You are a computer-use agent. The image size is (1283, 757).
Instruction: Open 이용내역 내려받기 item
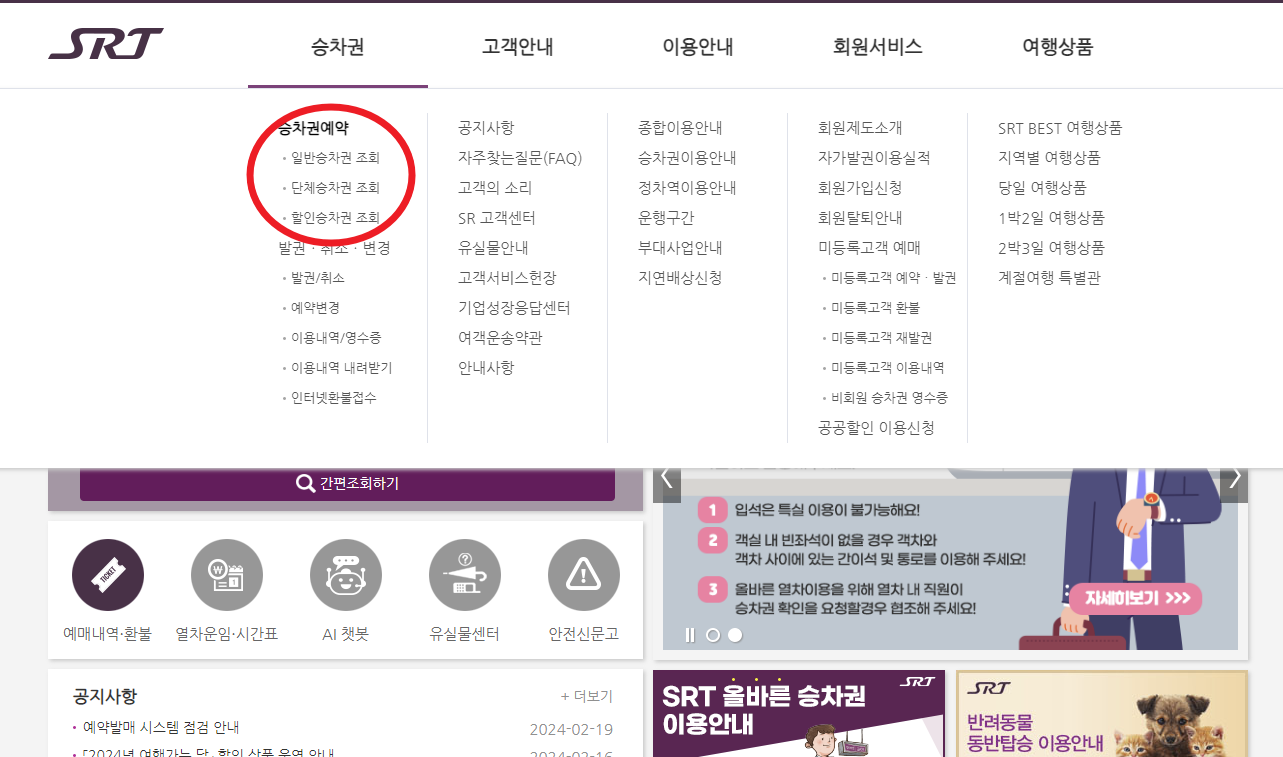pos(341,368)
